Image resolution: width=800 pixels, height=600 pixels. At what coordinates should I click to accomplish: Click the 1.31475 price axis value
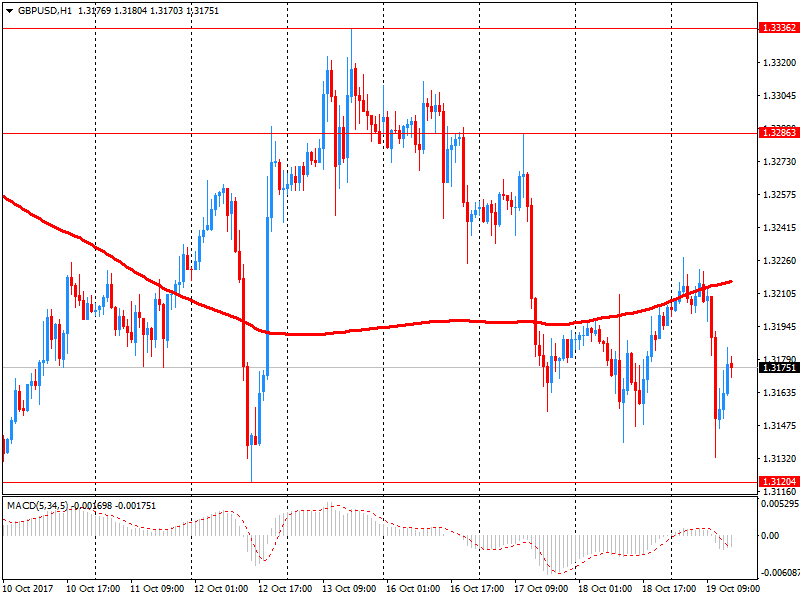(x=780, y=426)
